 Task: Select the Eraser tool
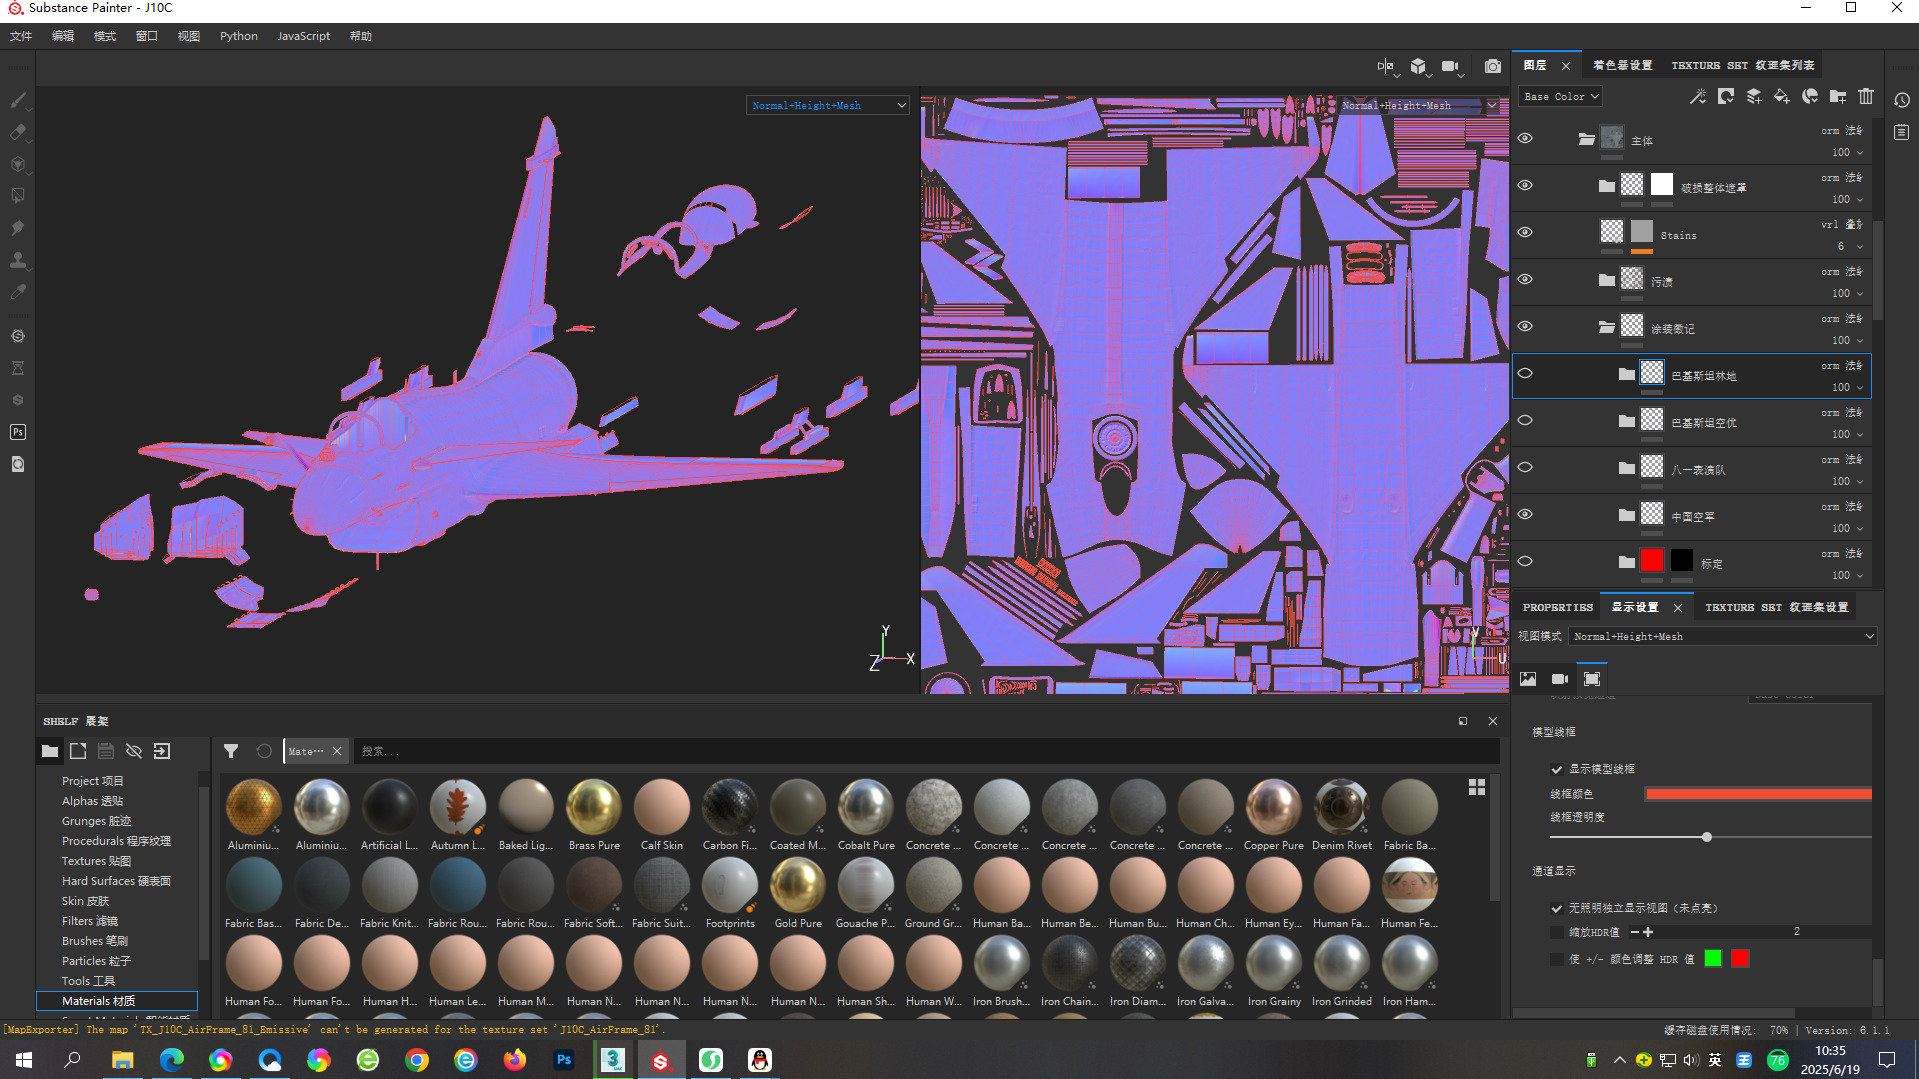(18, 132)
